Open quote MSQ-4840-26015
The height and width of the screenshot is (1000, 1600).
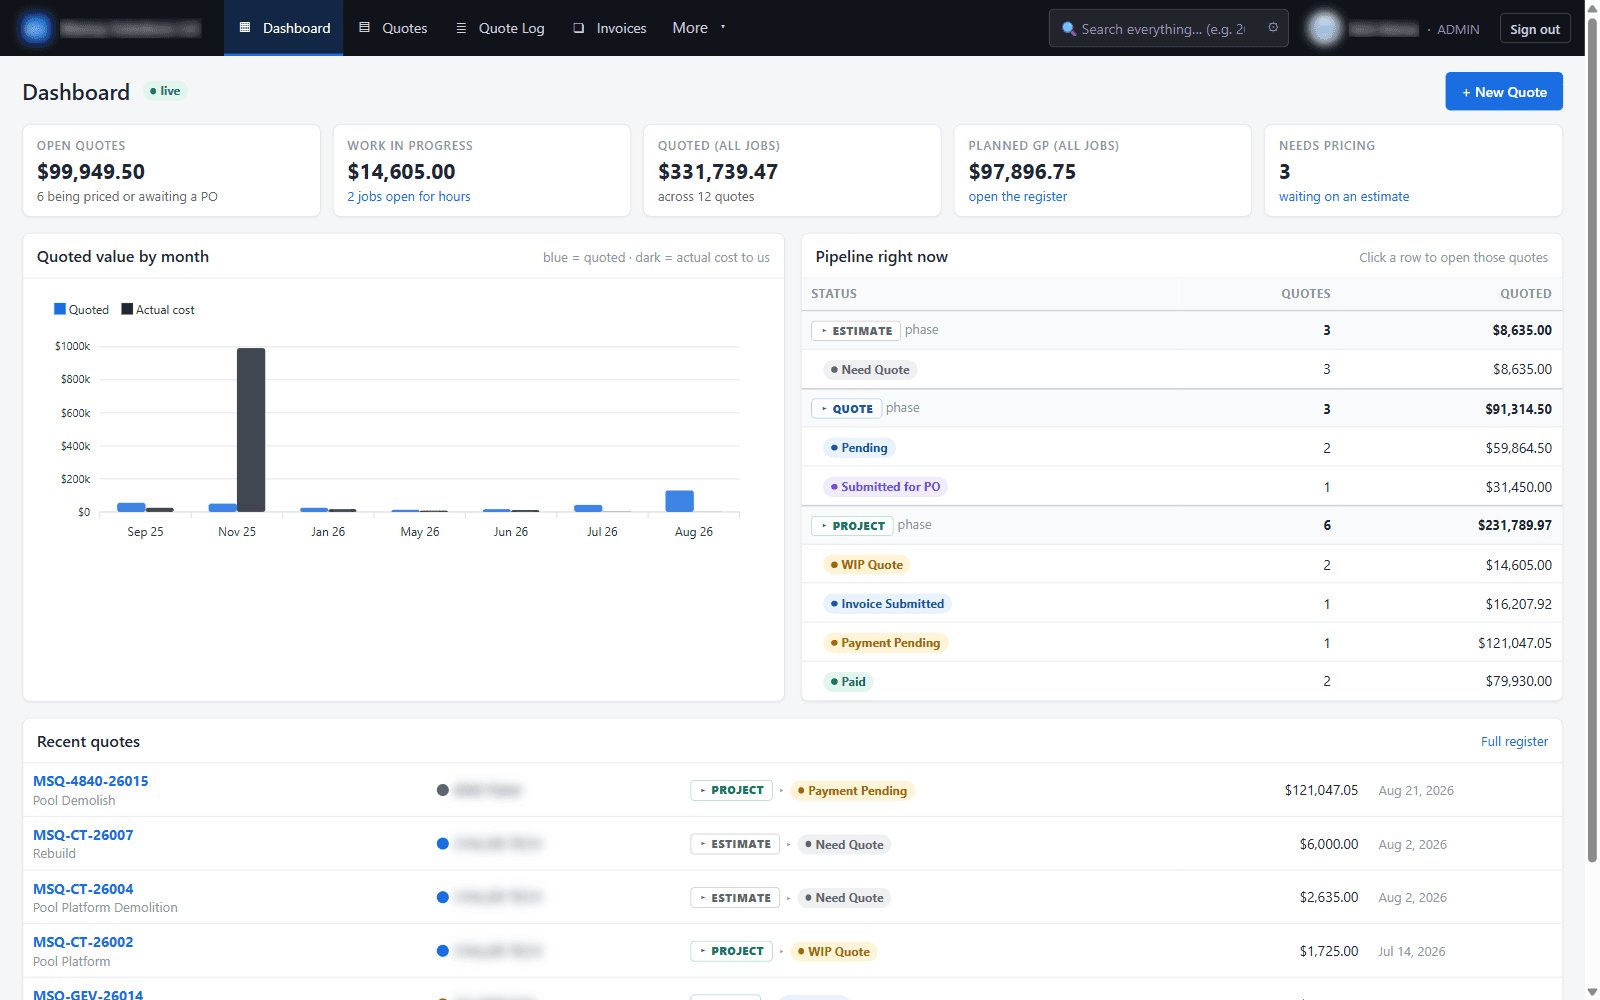pyautogui.click(x=91, y=781)
